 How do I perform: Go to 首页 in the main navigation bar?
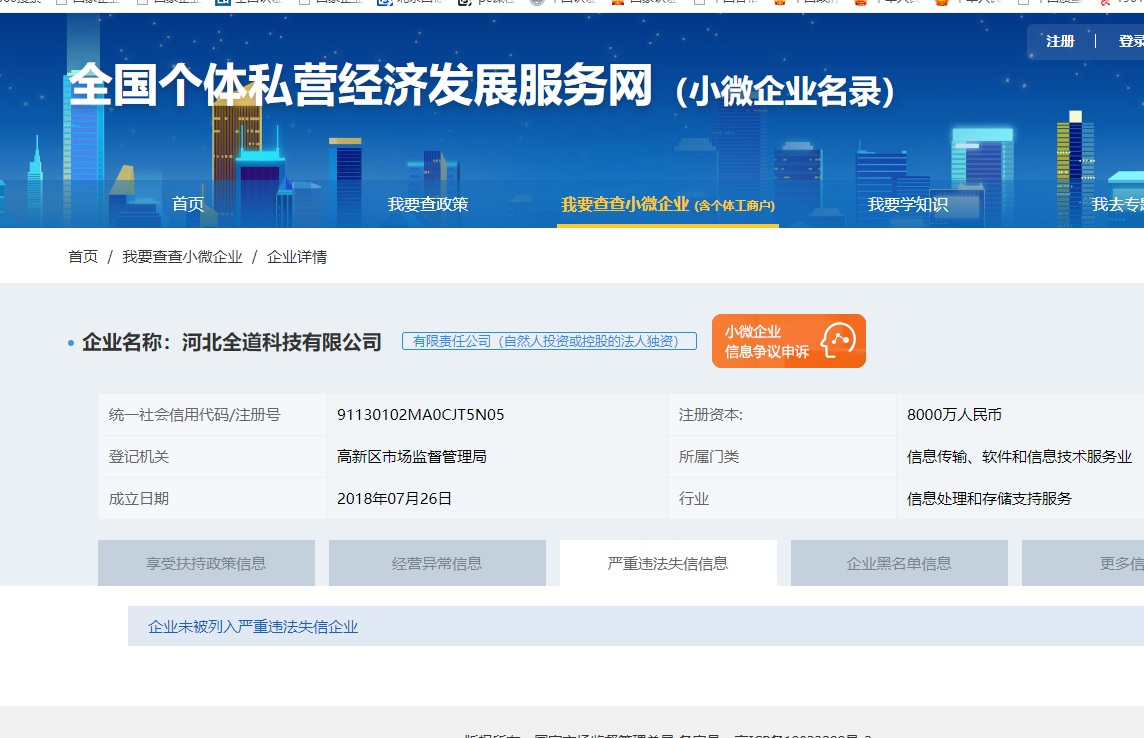coord(188,204)
